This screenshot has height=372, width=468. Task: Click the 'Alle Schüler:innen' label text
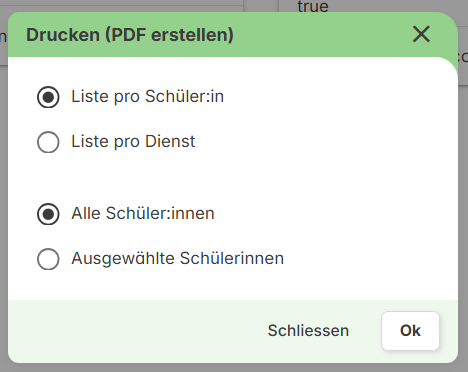(x=143, y=213)
